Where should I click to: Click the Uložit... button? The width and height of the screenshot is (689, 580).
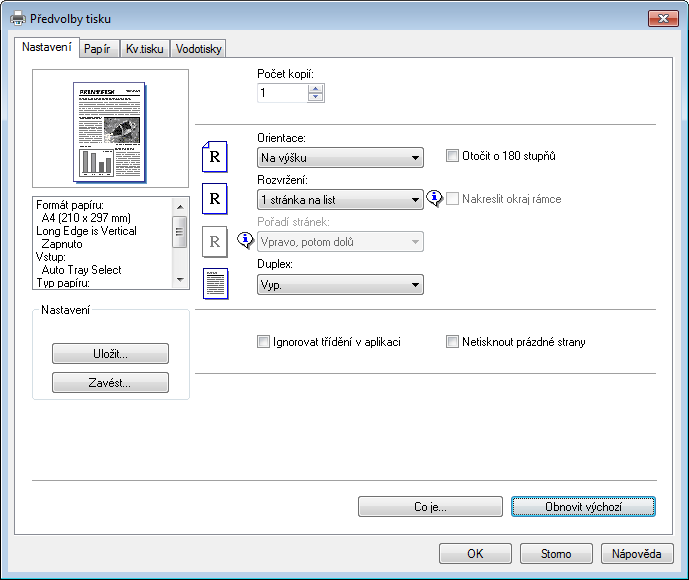pyautogui.click(x=110, y=354)
